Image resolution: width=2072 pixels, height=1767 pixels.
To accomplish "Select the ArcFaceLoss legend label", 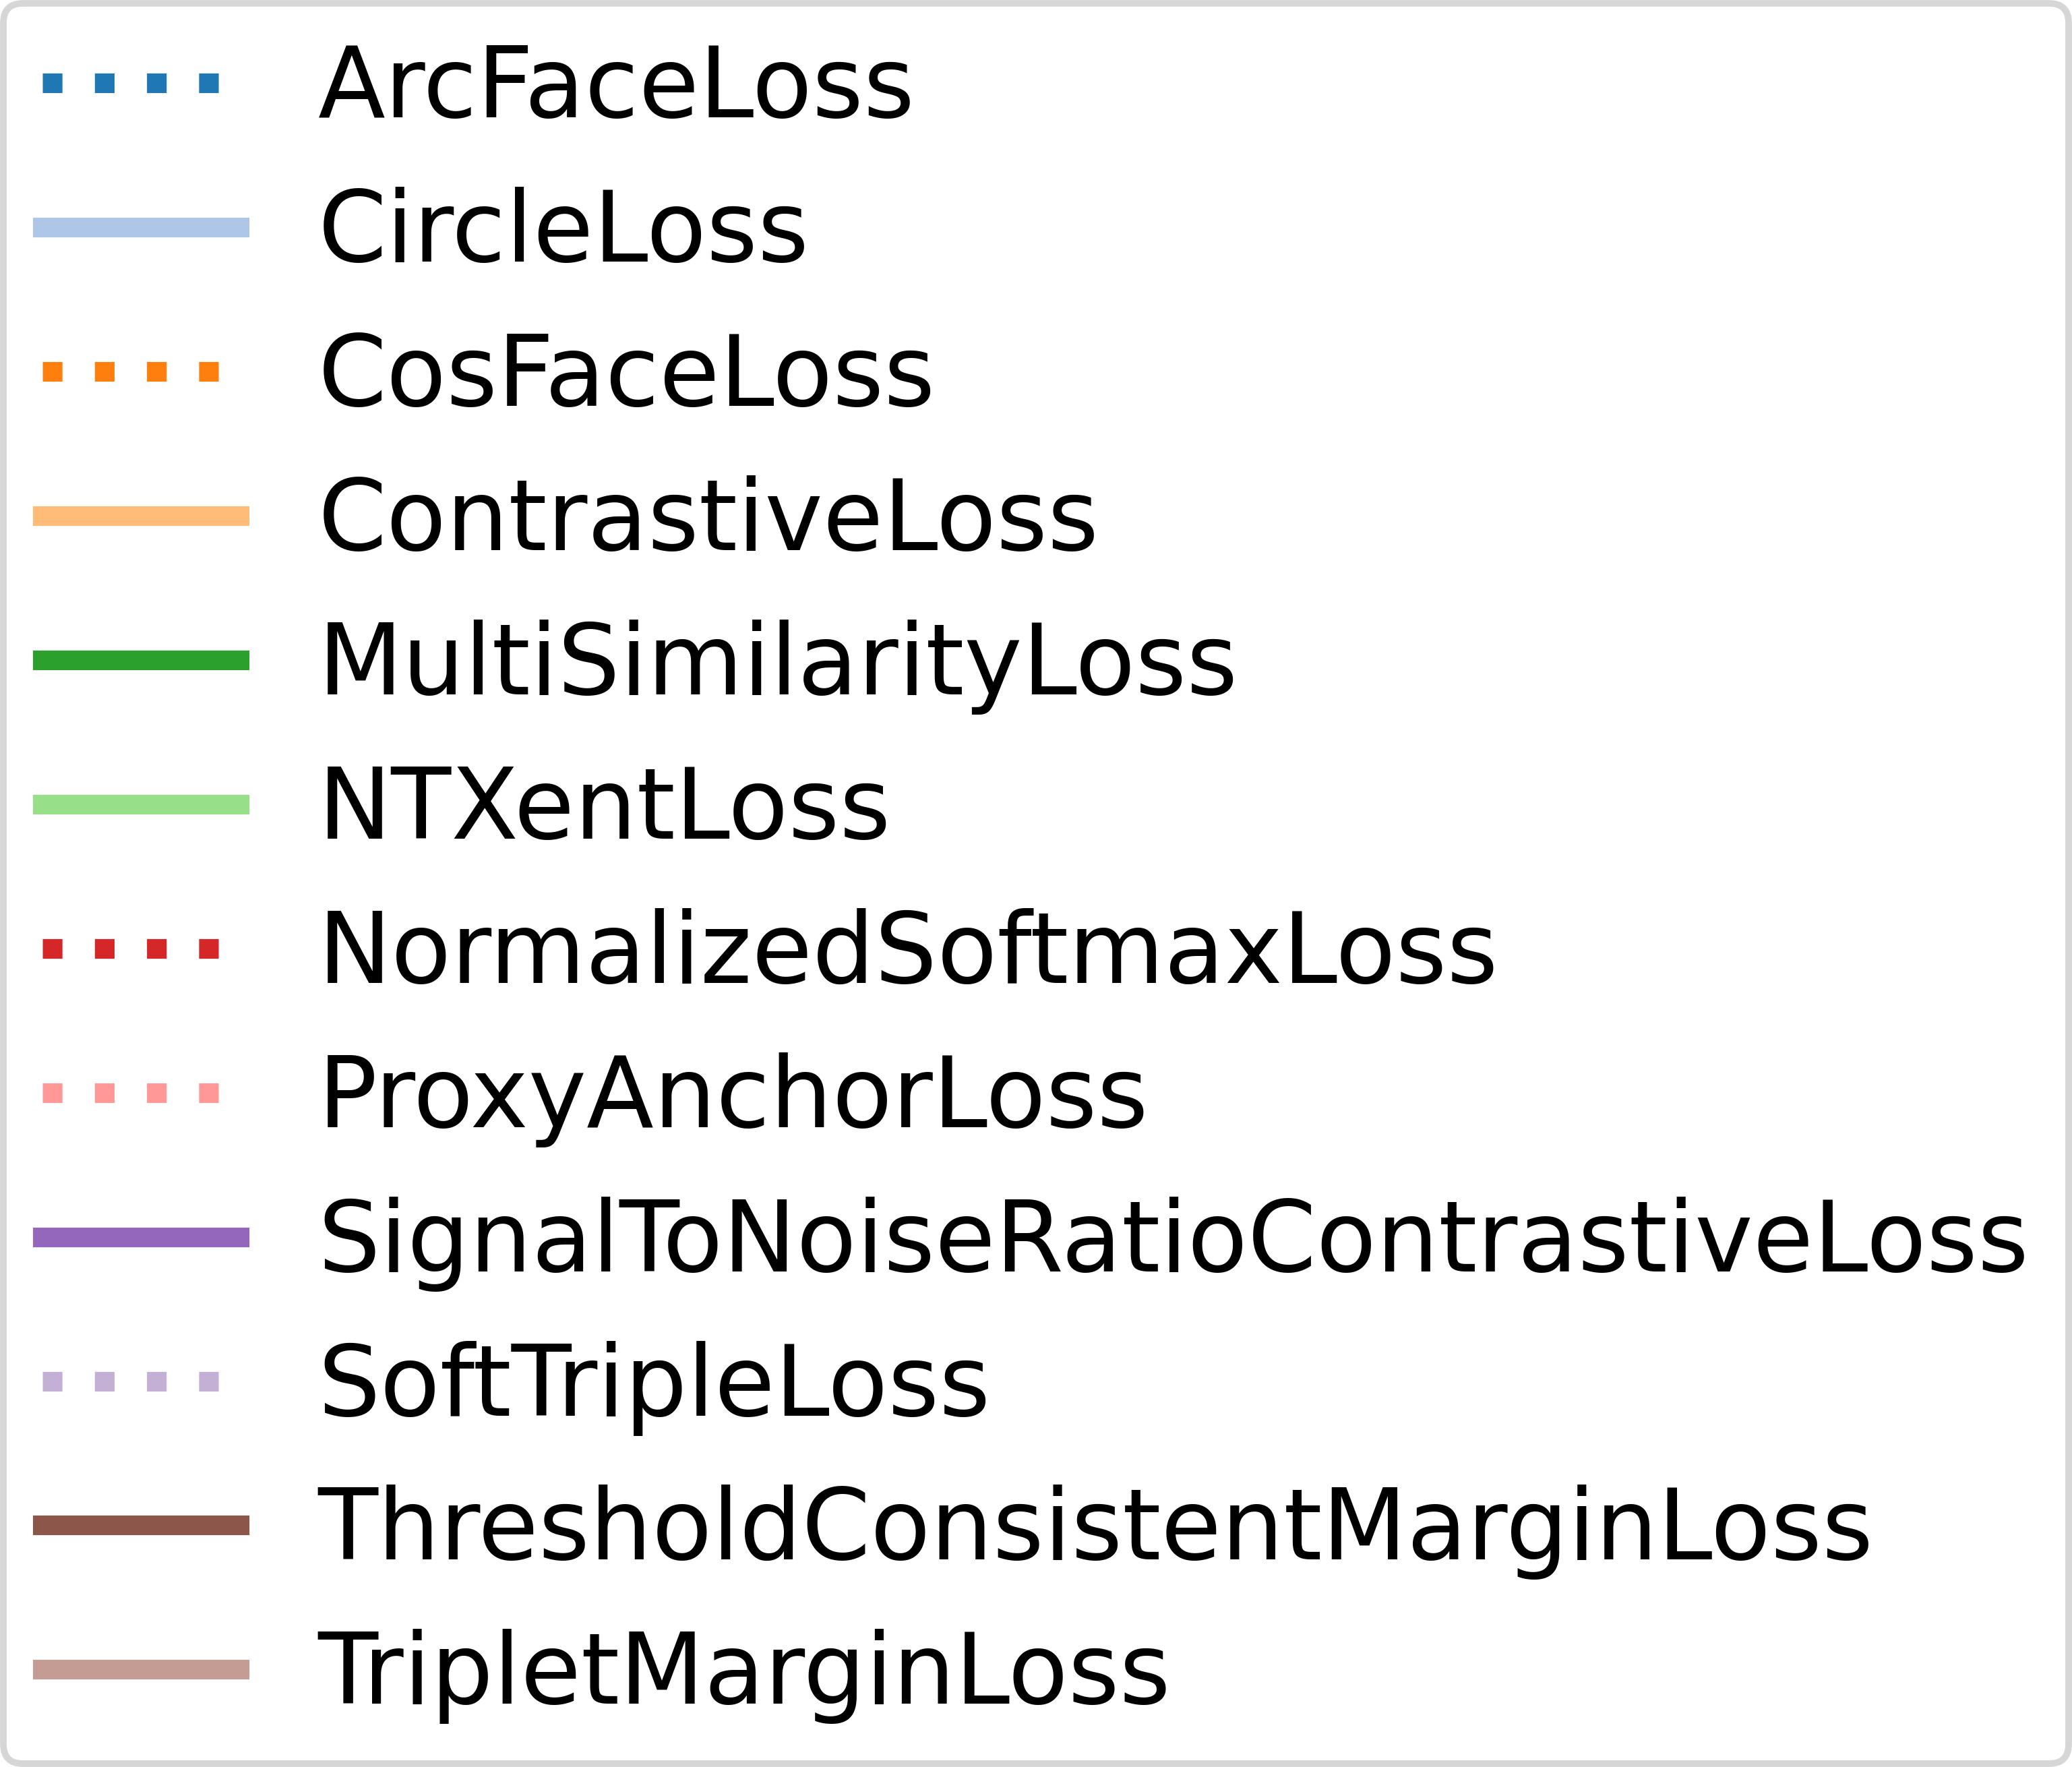I will [615, 84].
